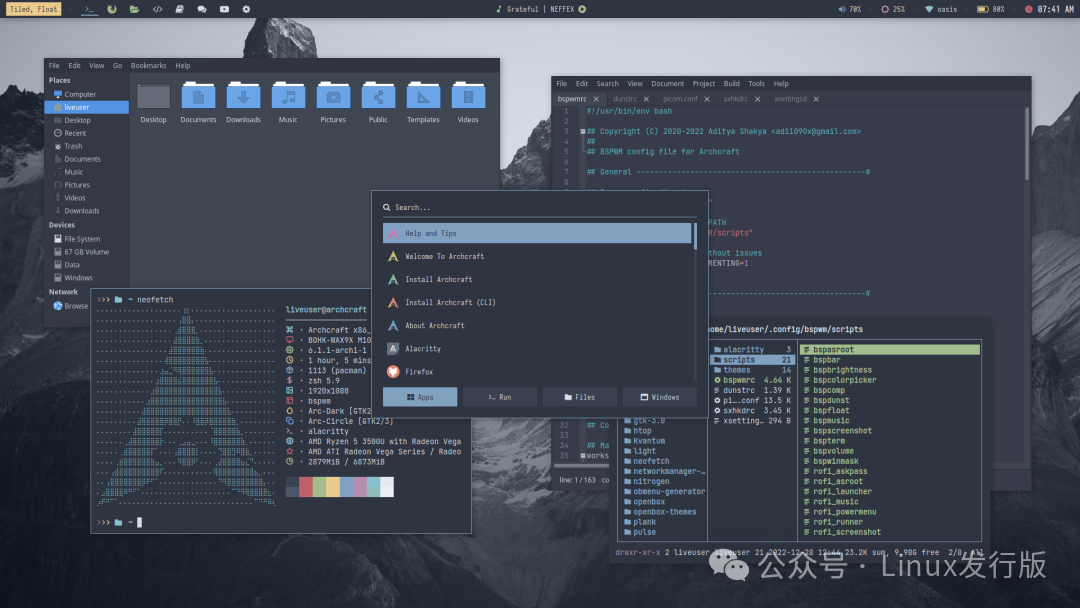1080x608 pixels.
Task: Toggle the Tiled, Float layout indicator
Action: click(33, 9)
